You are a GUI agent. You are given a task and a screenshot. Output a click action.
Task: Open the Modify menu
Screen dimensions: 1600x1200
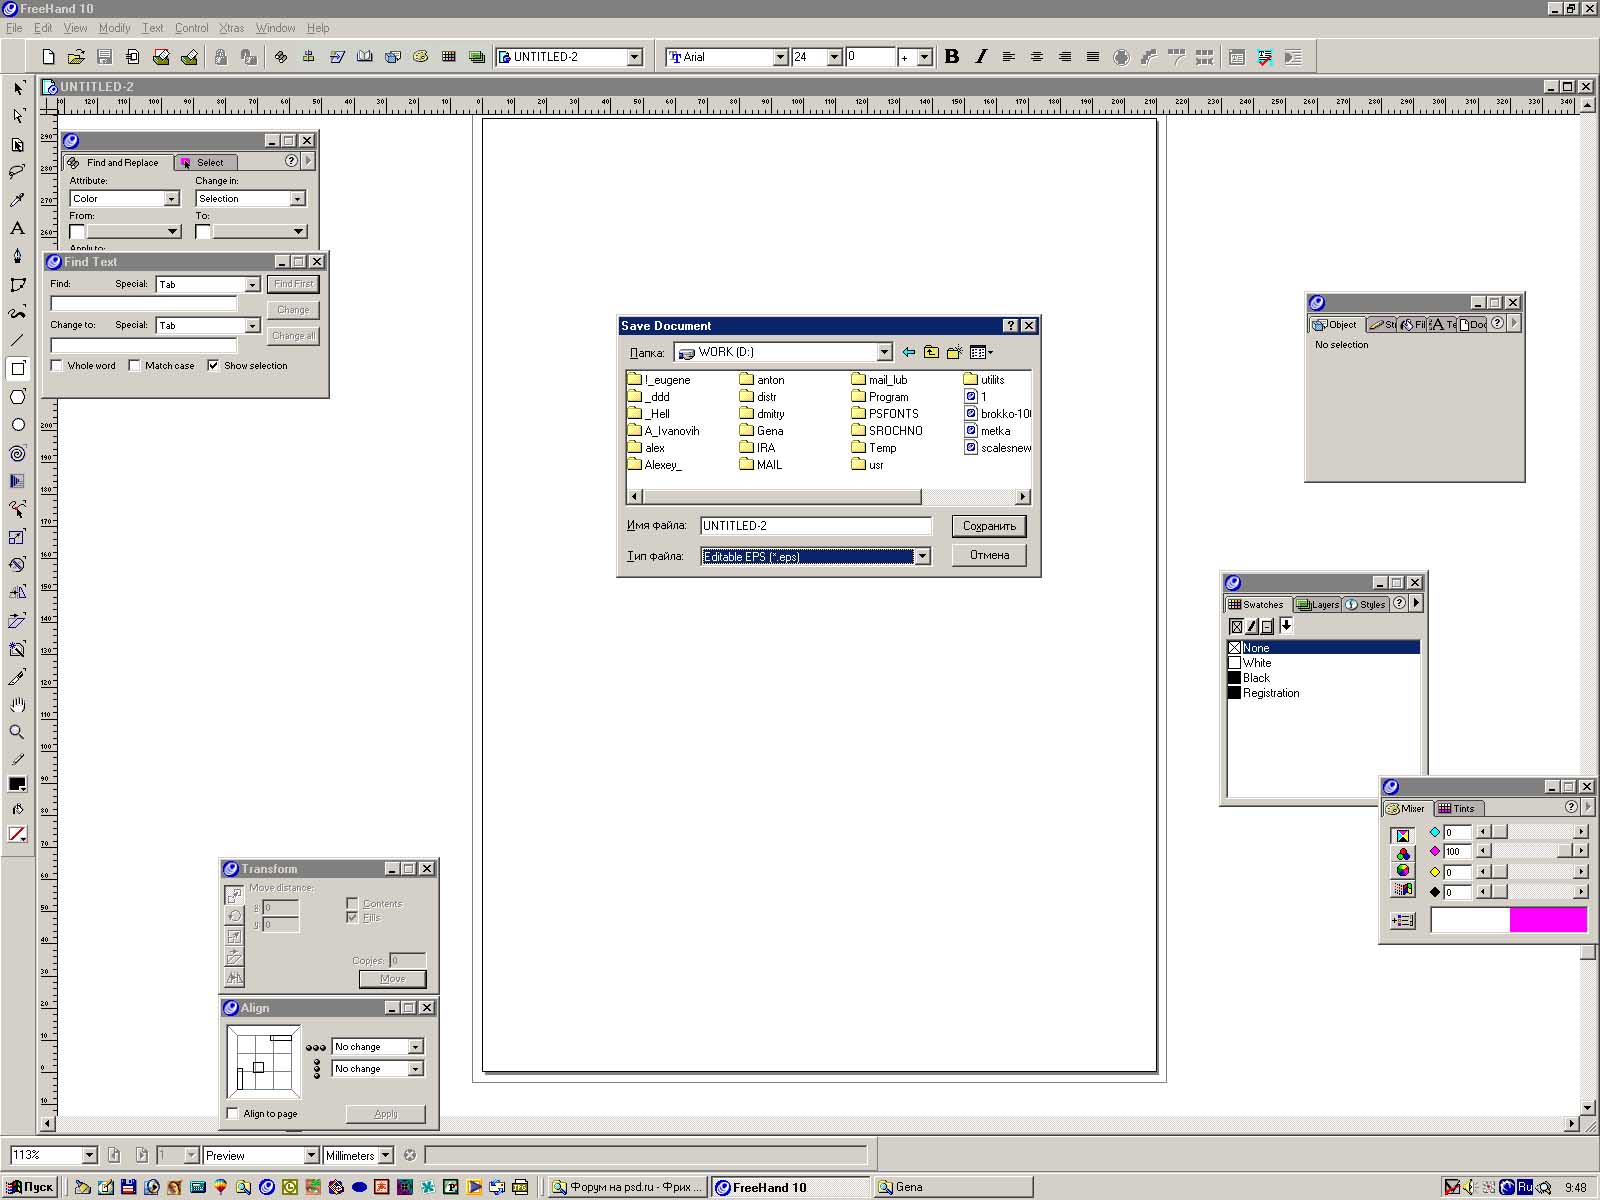coord(114,28)
